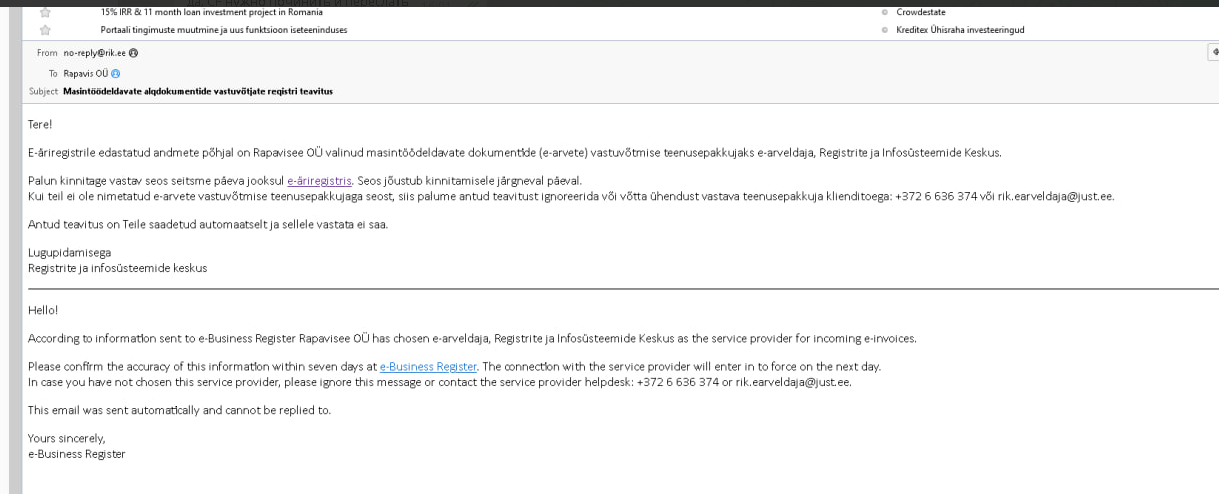The image size is (1219, 494).
Task: Open the e-Business Register link
Action: click(428, 367)
